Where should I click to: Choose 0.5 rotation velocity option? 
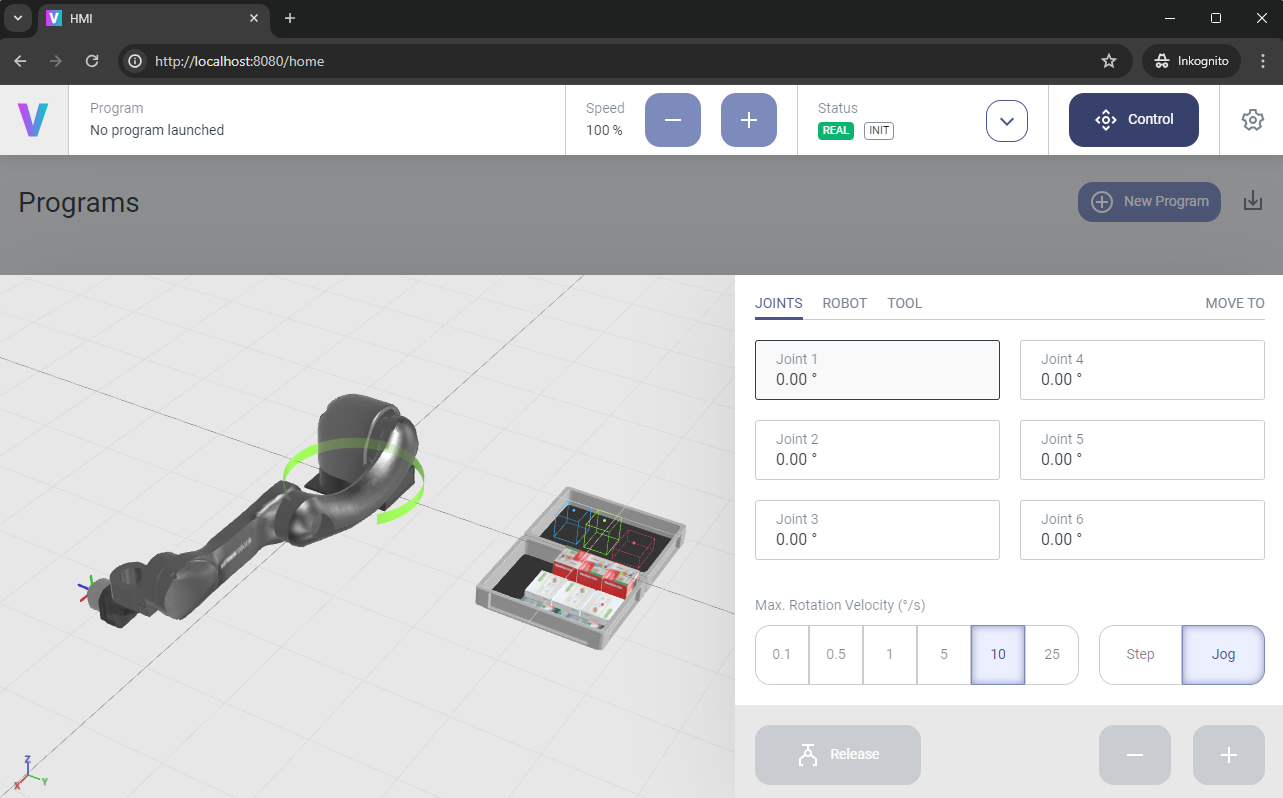pos(835,655)
